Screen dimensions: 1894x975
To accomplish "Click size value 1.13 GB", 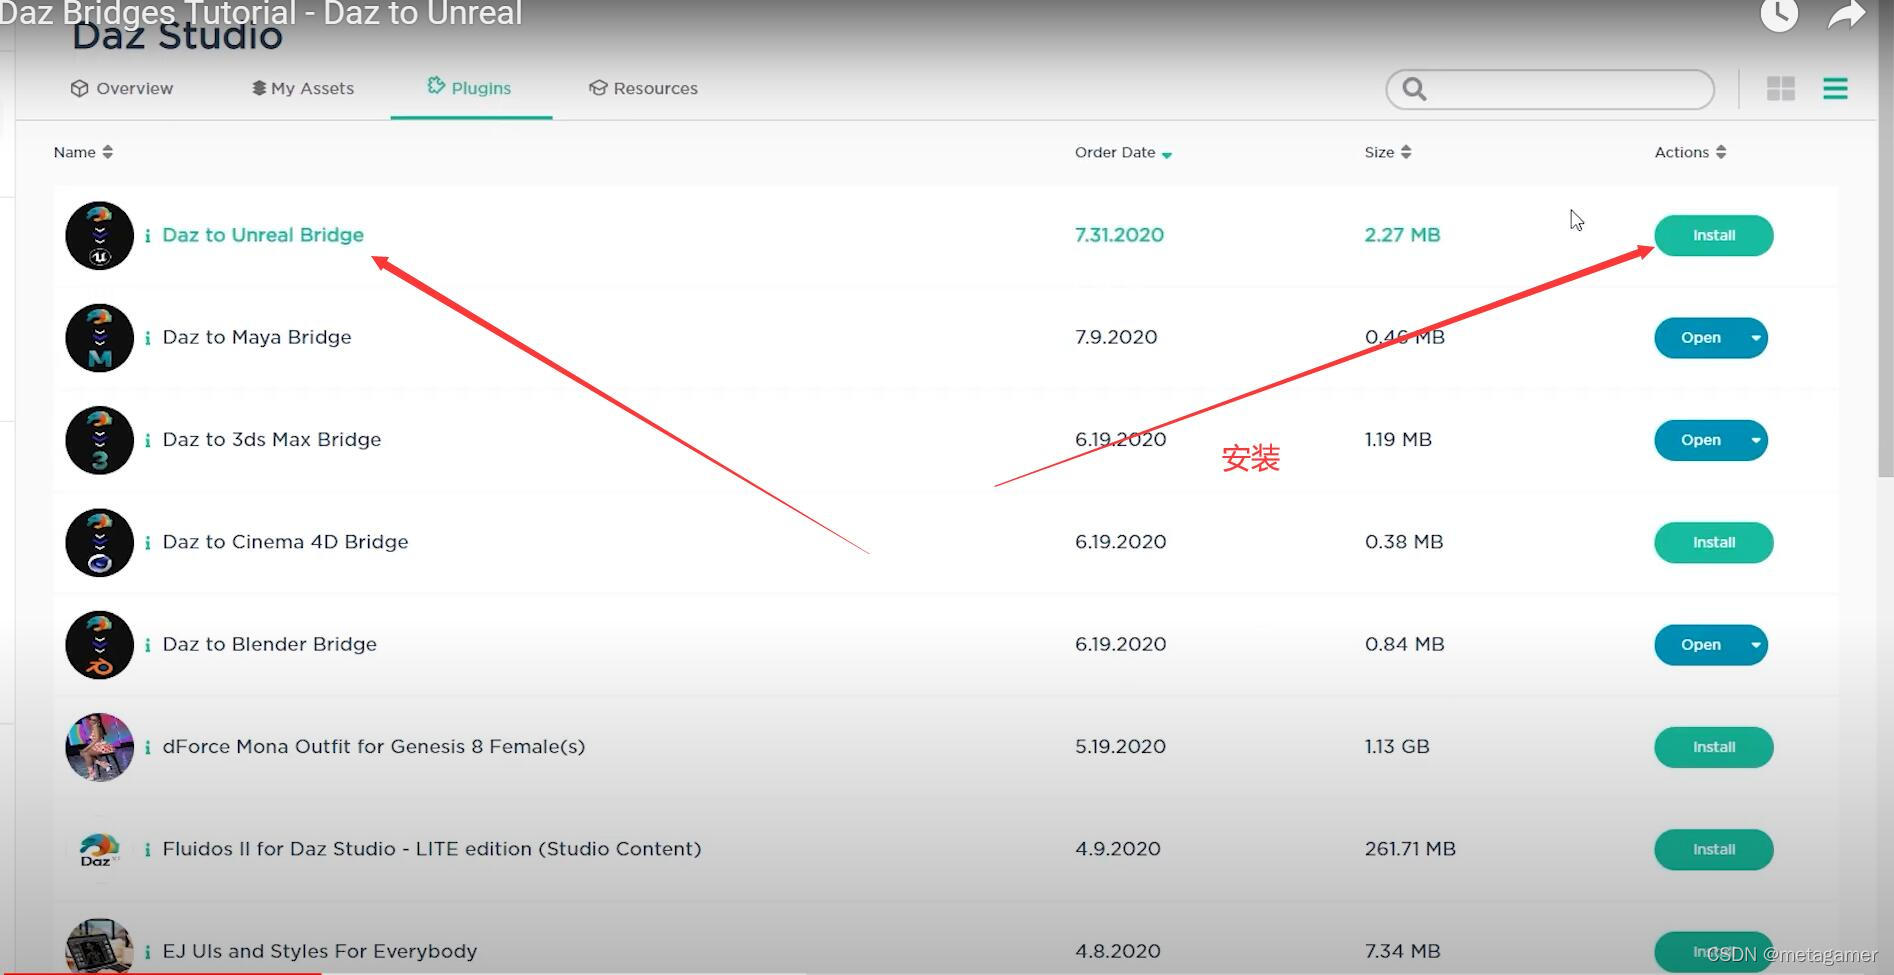I will tap(1397, 746).
